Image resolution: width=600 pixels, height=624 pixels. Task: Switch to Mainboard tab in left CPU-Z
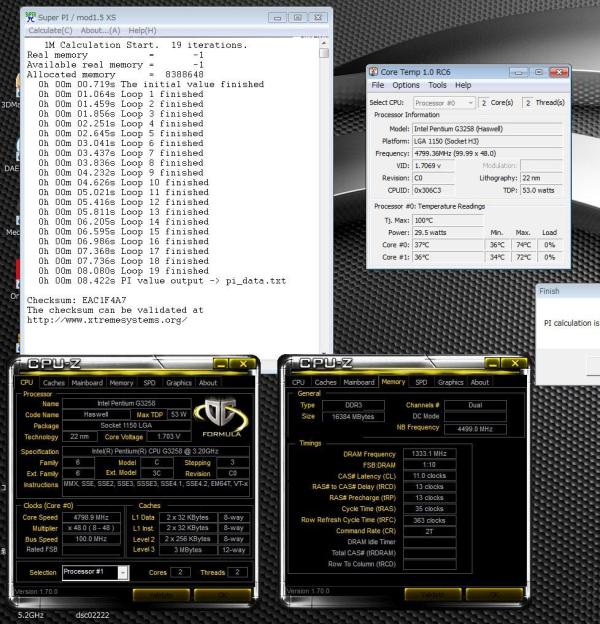[x=87, y=383]
